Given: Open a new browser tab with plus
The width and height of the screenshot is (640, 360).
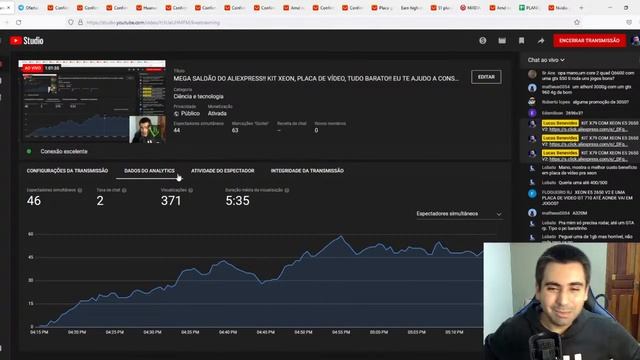Looking at the screenshot, I should point(581,8).
